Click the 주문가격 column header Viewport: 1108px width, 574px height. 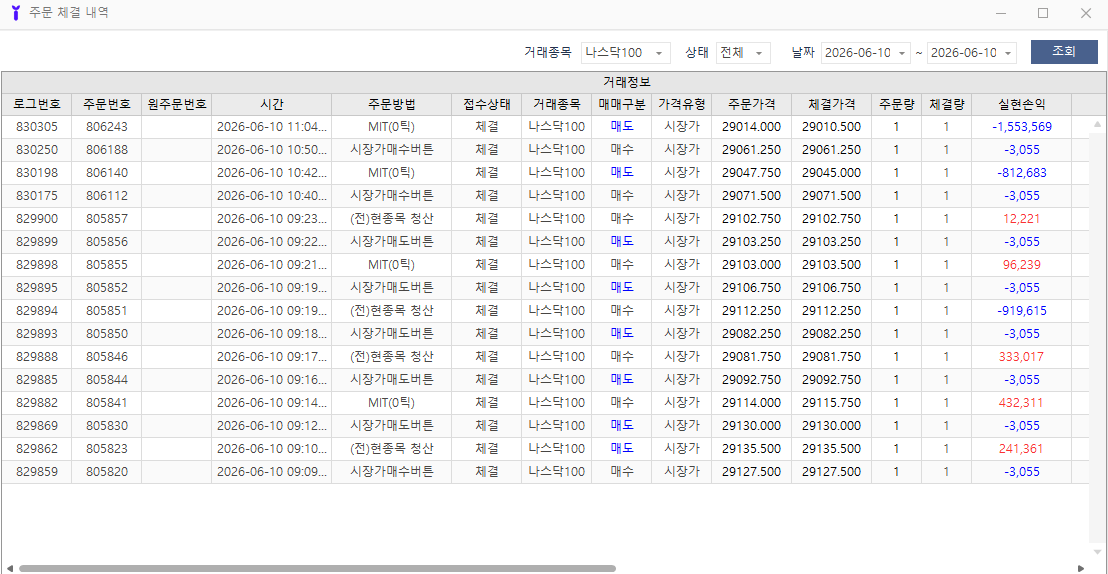coord(751,104)
